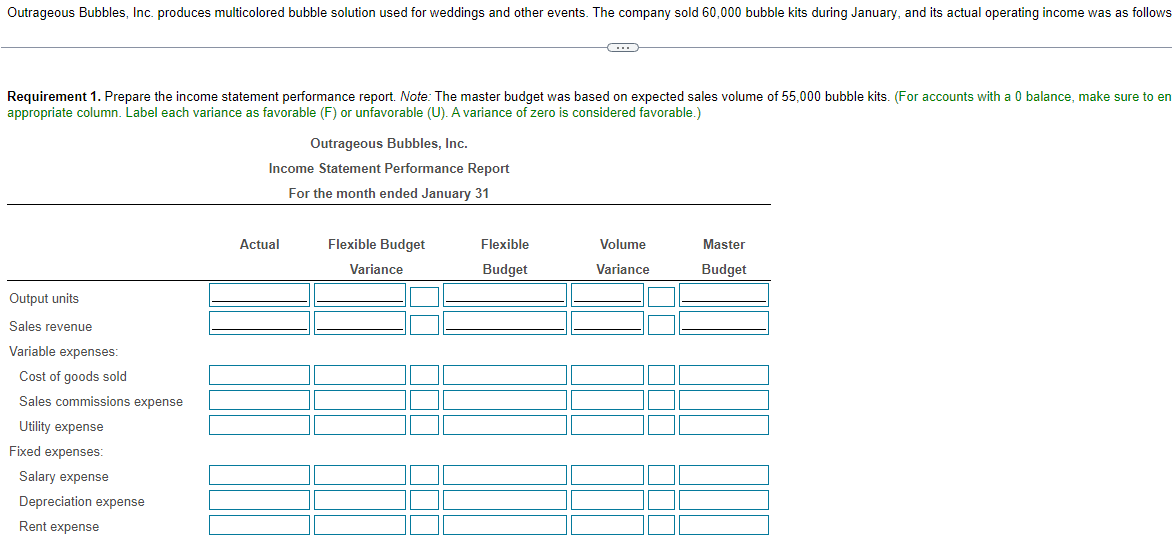Click Sales revenue Flexible Budget field
Viewport: 1172px width, 545px height.
pyautogui.click(x=505, y=323)
